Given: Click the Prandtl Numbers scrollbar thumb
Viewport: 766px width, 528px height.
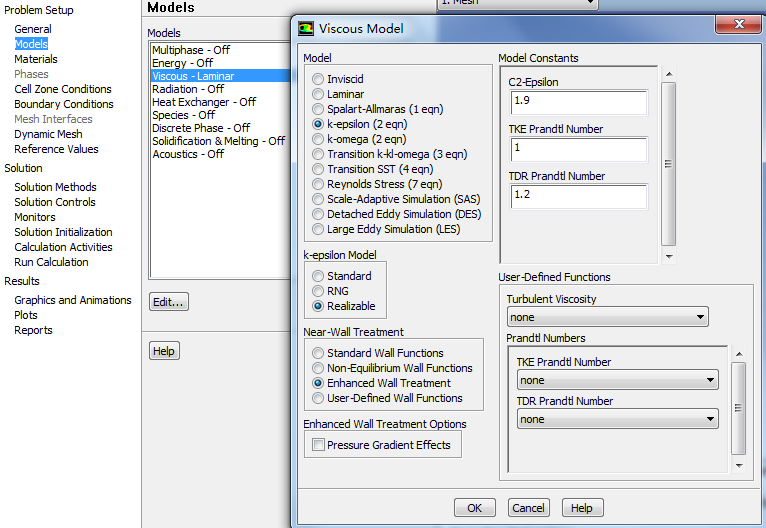Looking at the screenshot, I should coord(739,408).
